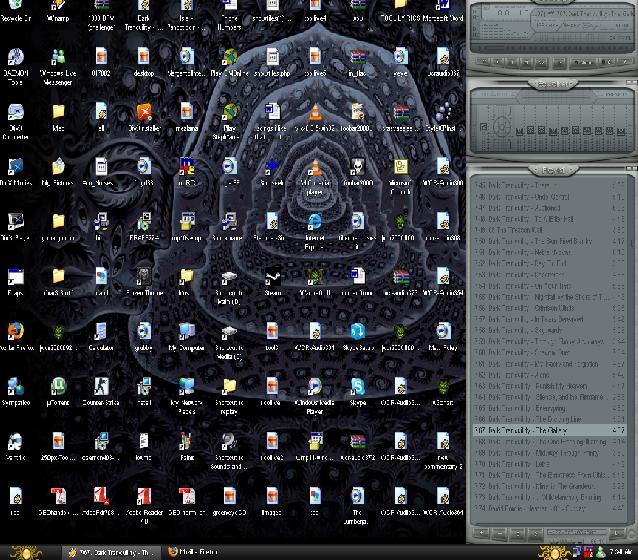Launch the VLC media player shortcut

(315, 176)
